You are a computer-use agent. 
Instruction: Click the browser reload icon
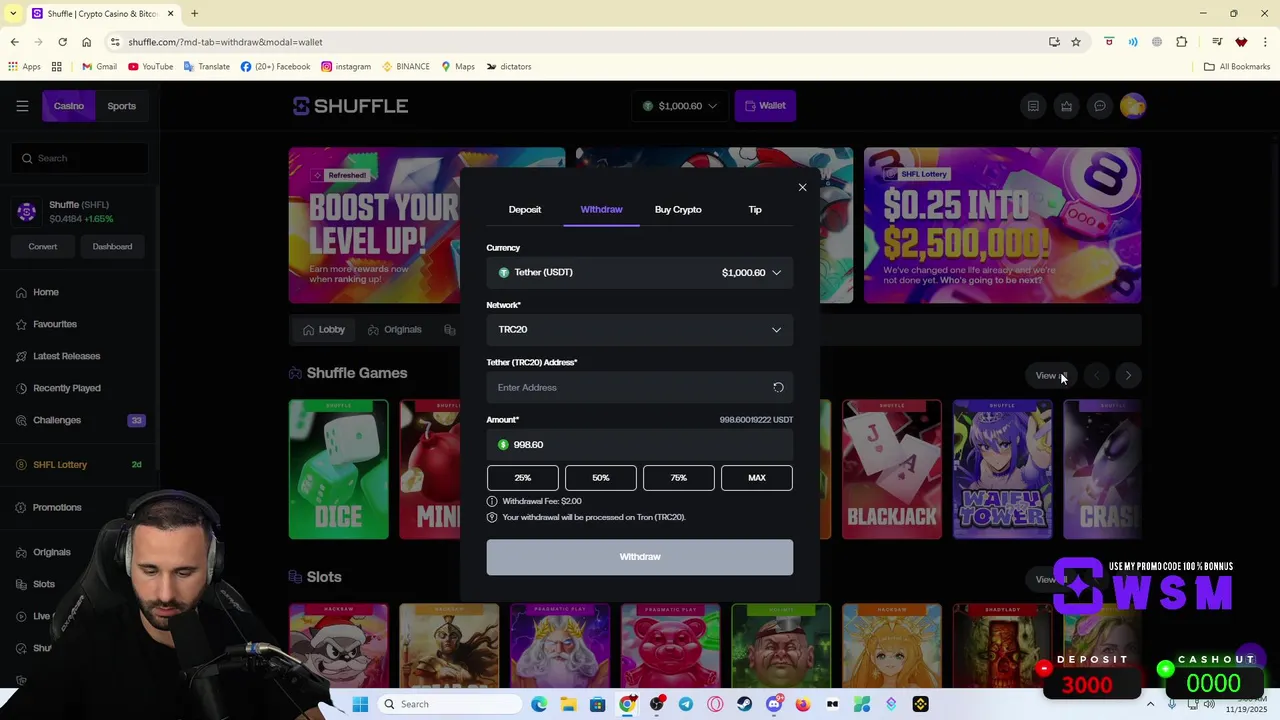62,42
